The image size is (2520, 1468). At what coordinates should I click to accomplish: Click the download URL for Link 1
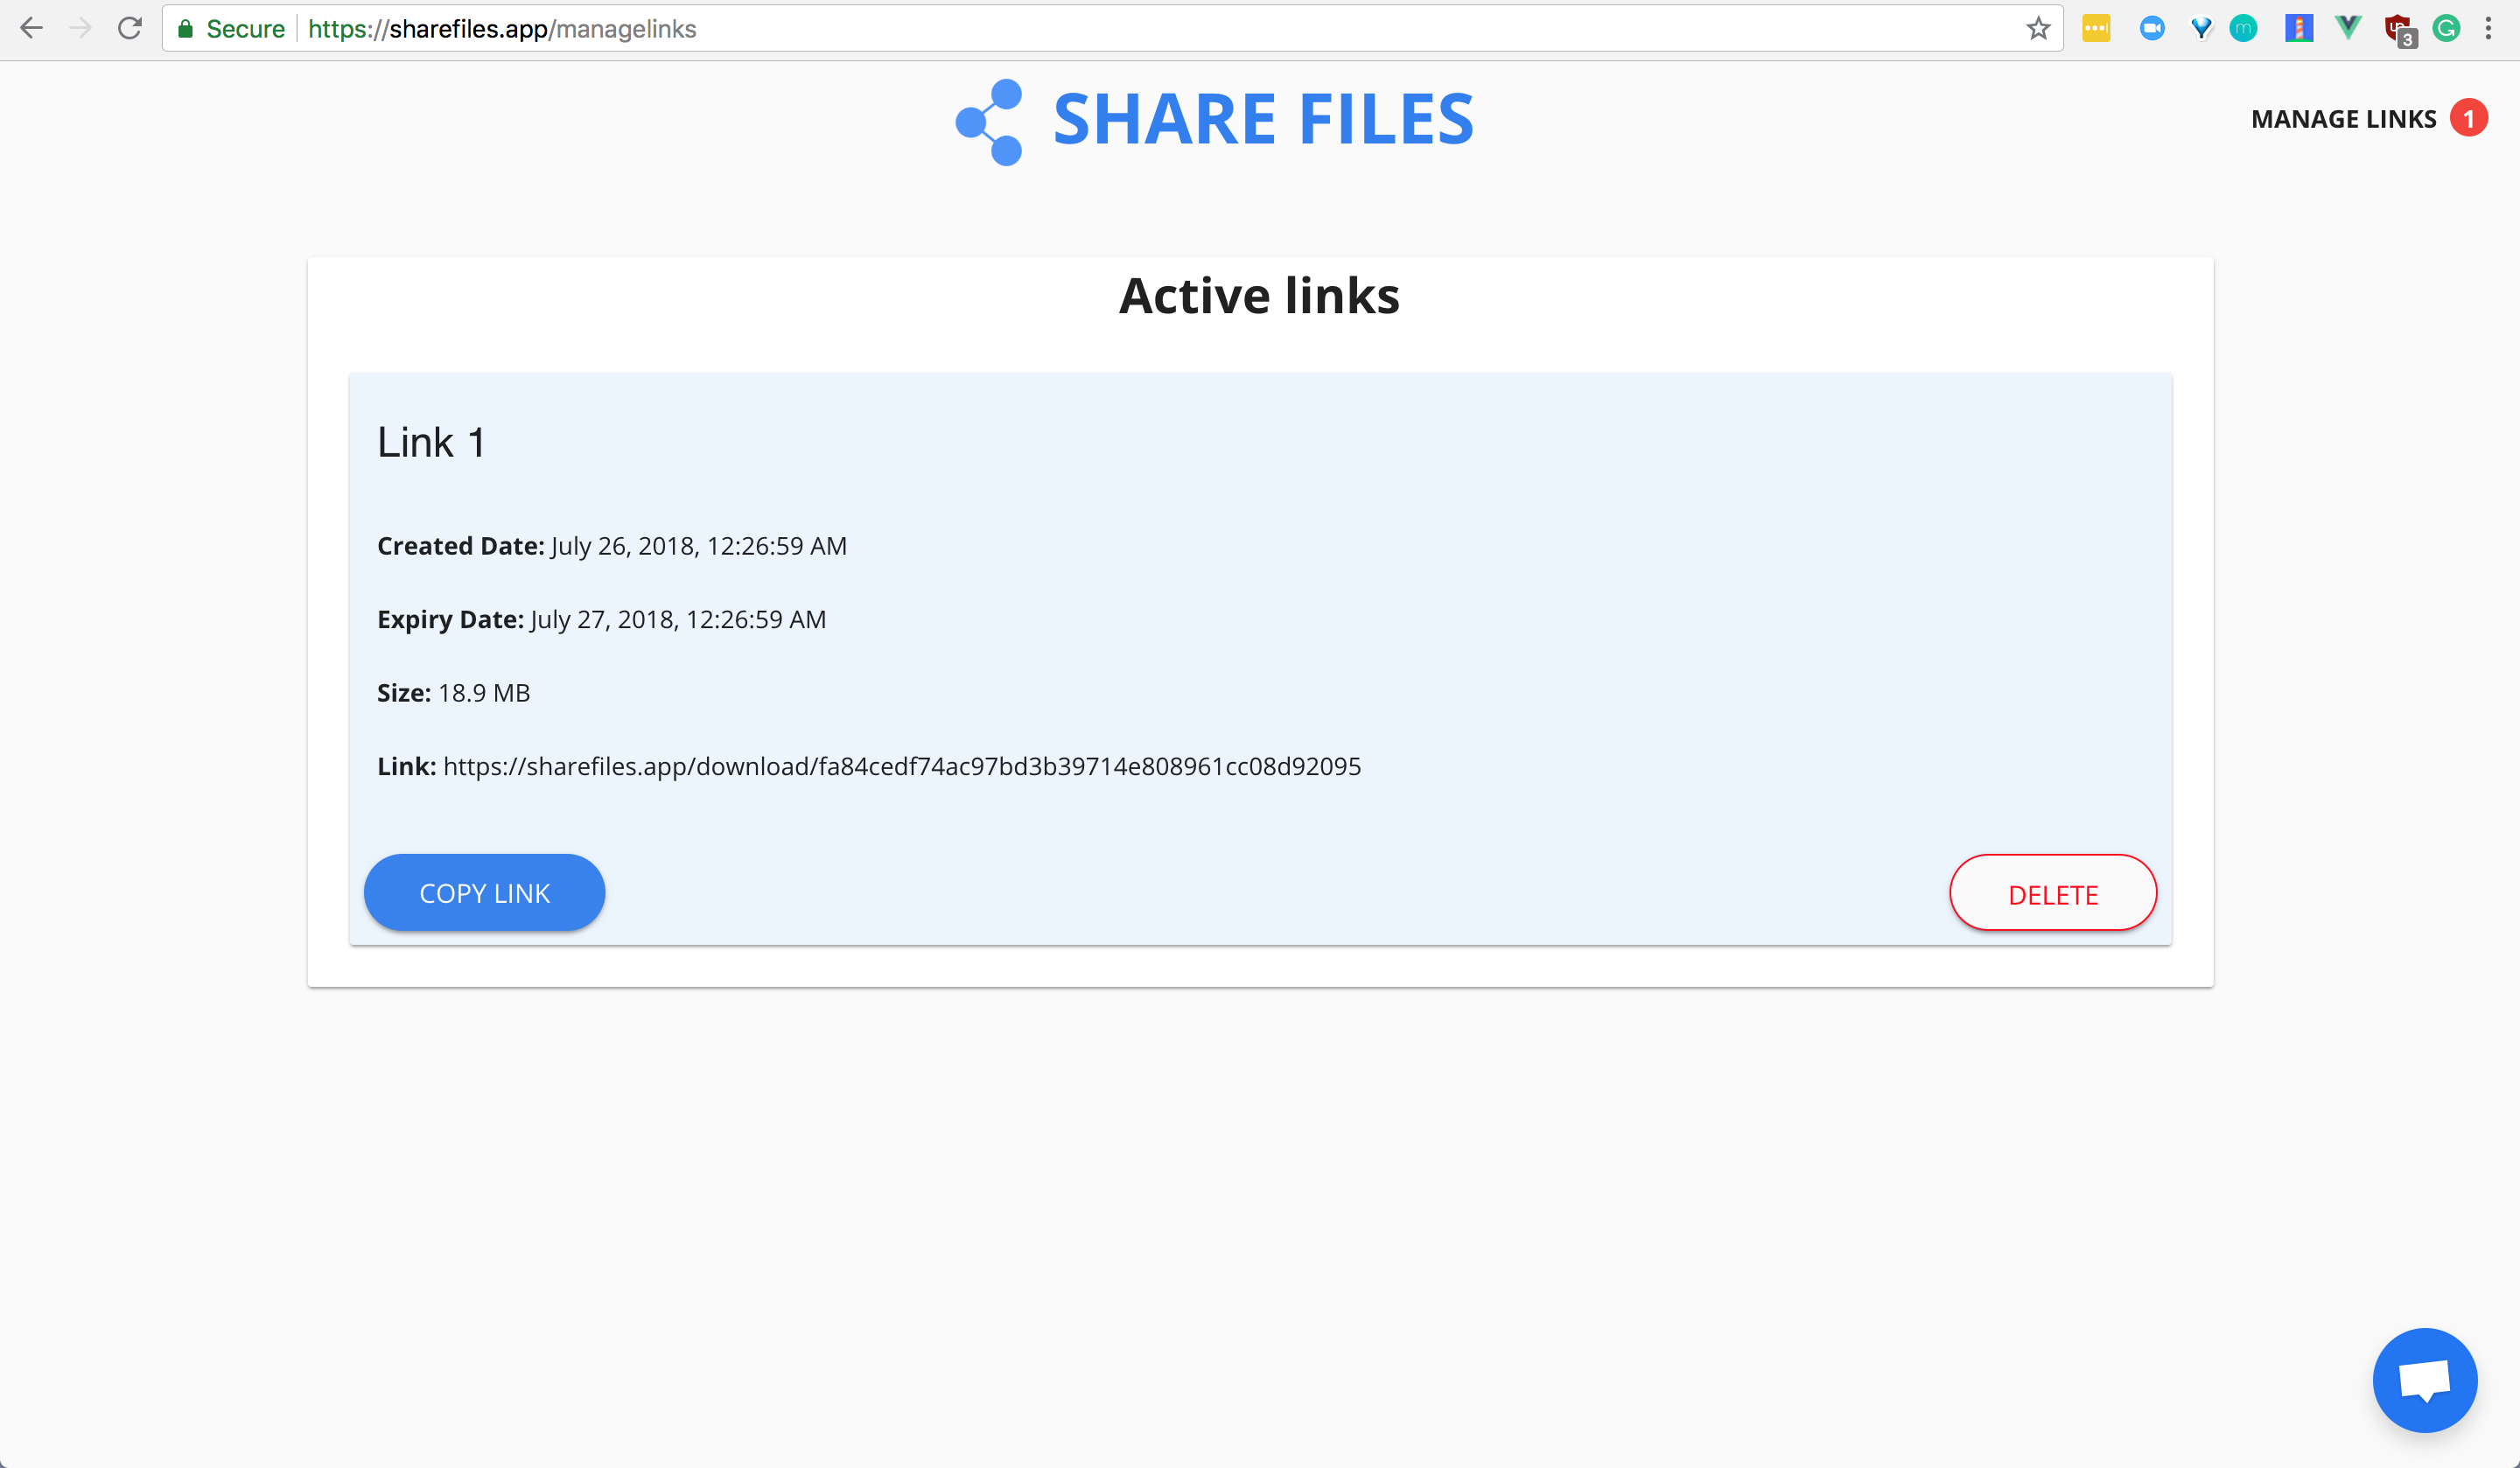click(901, 766)
